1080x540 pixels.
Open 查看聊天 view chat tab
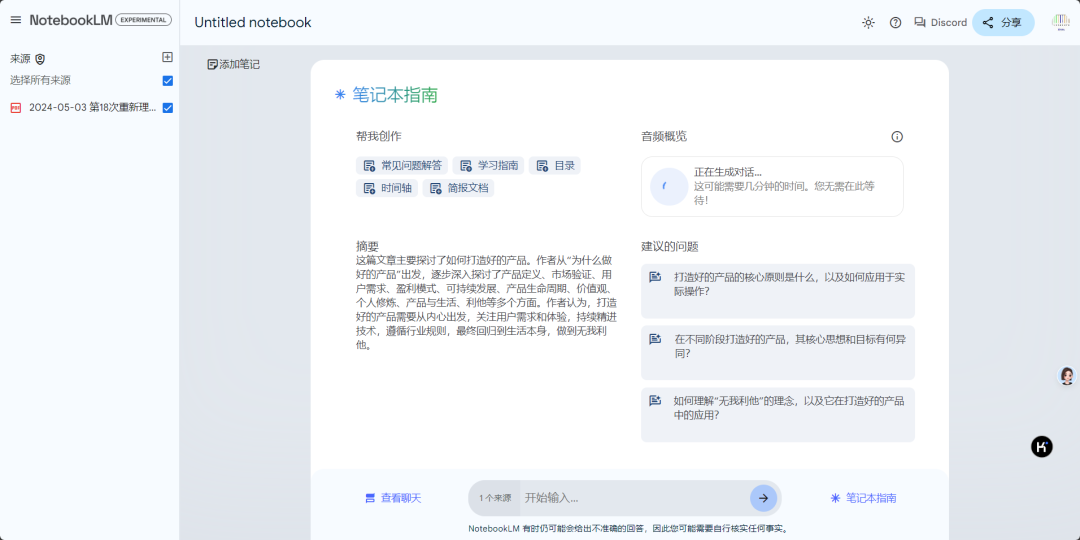click(x=393, y=498)
